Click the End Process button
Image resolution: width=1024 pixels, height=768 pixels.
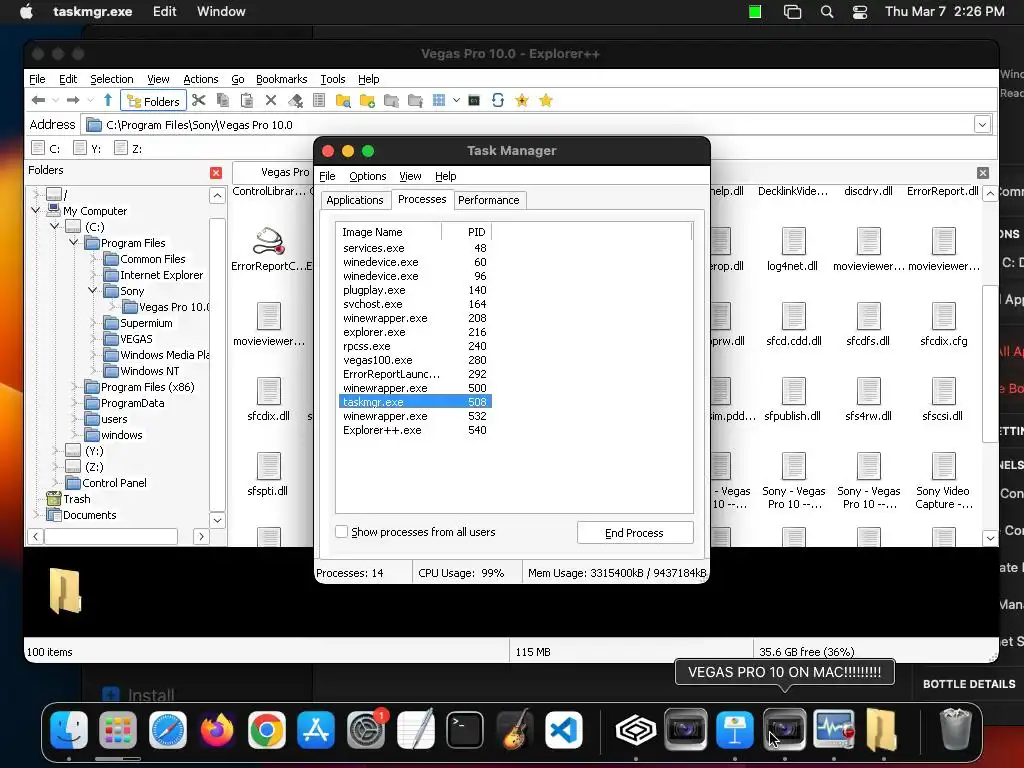coord(635,533)
